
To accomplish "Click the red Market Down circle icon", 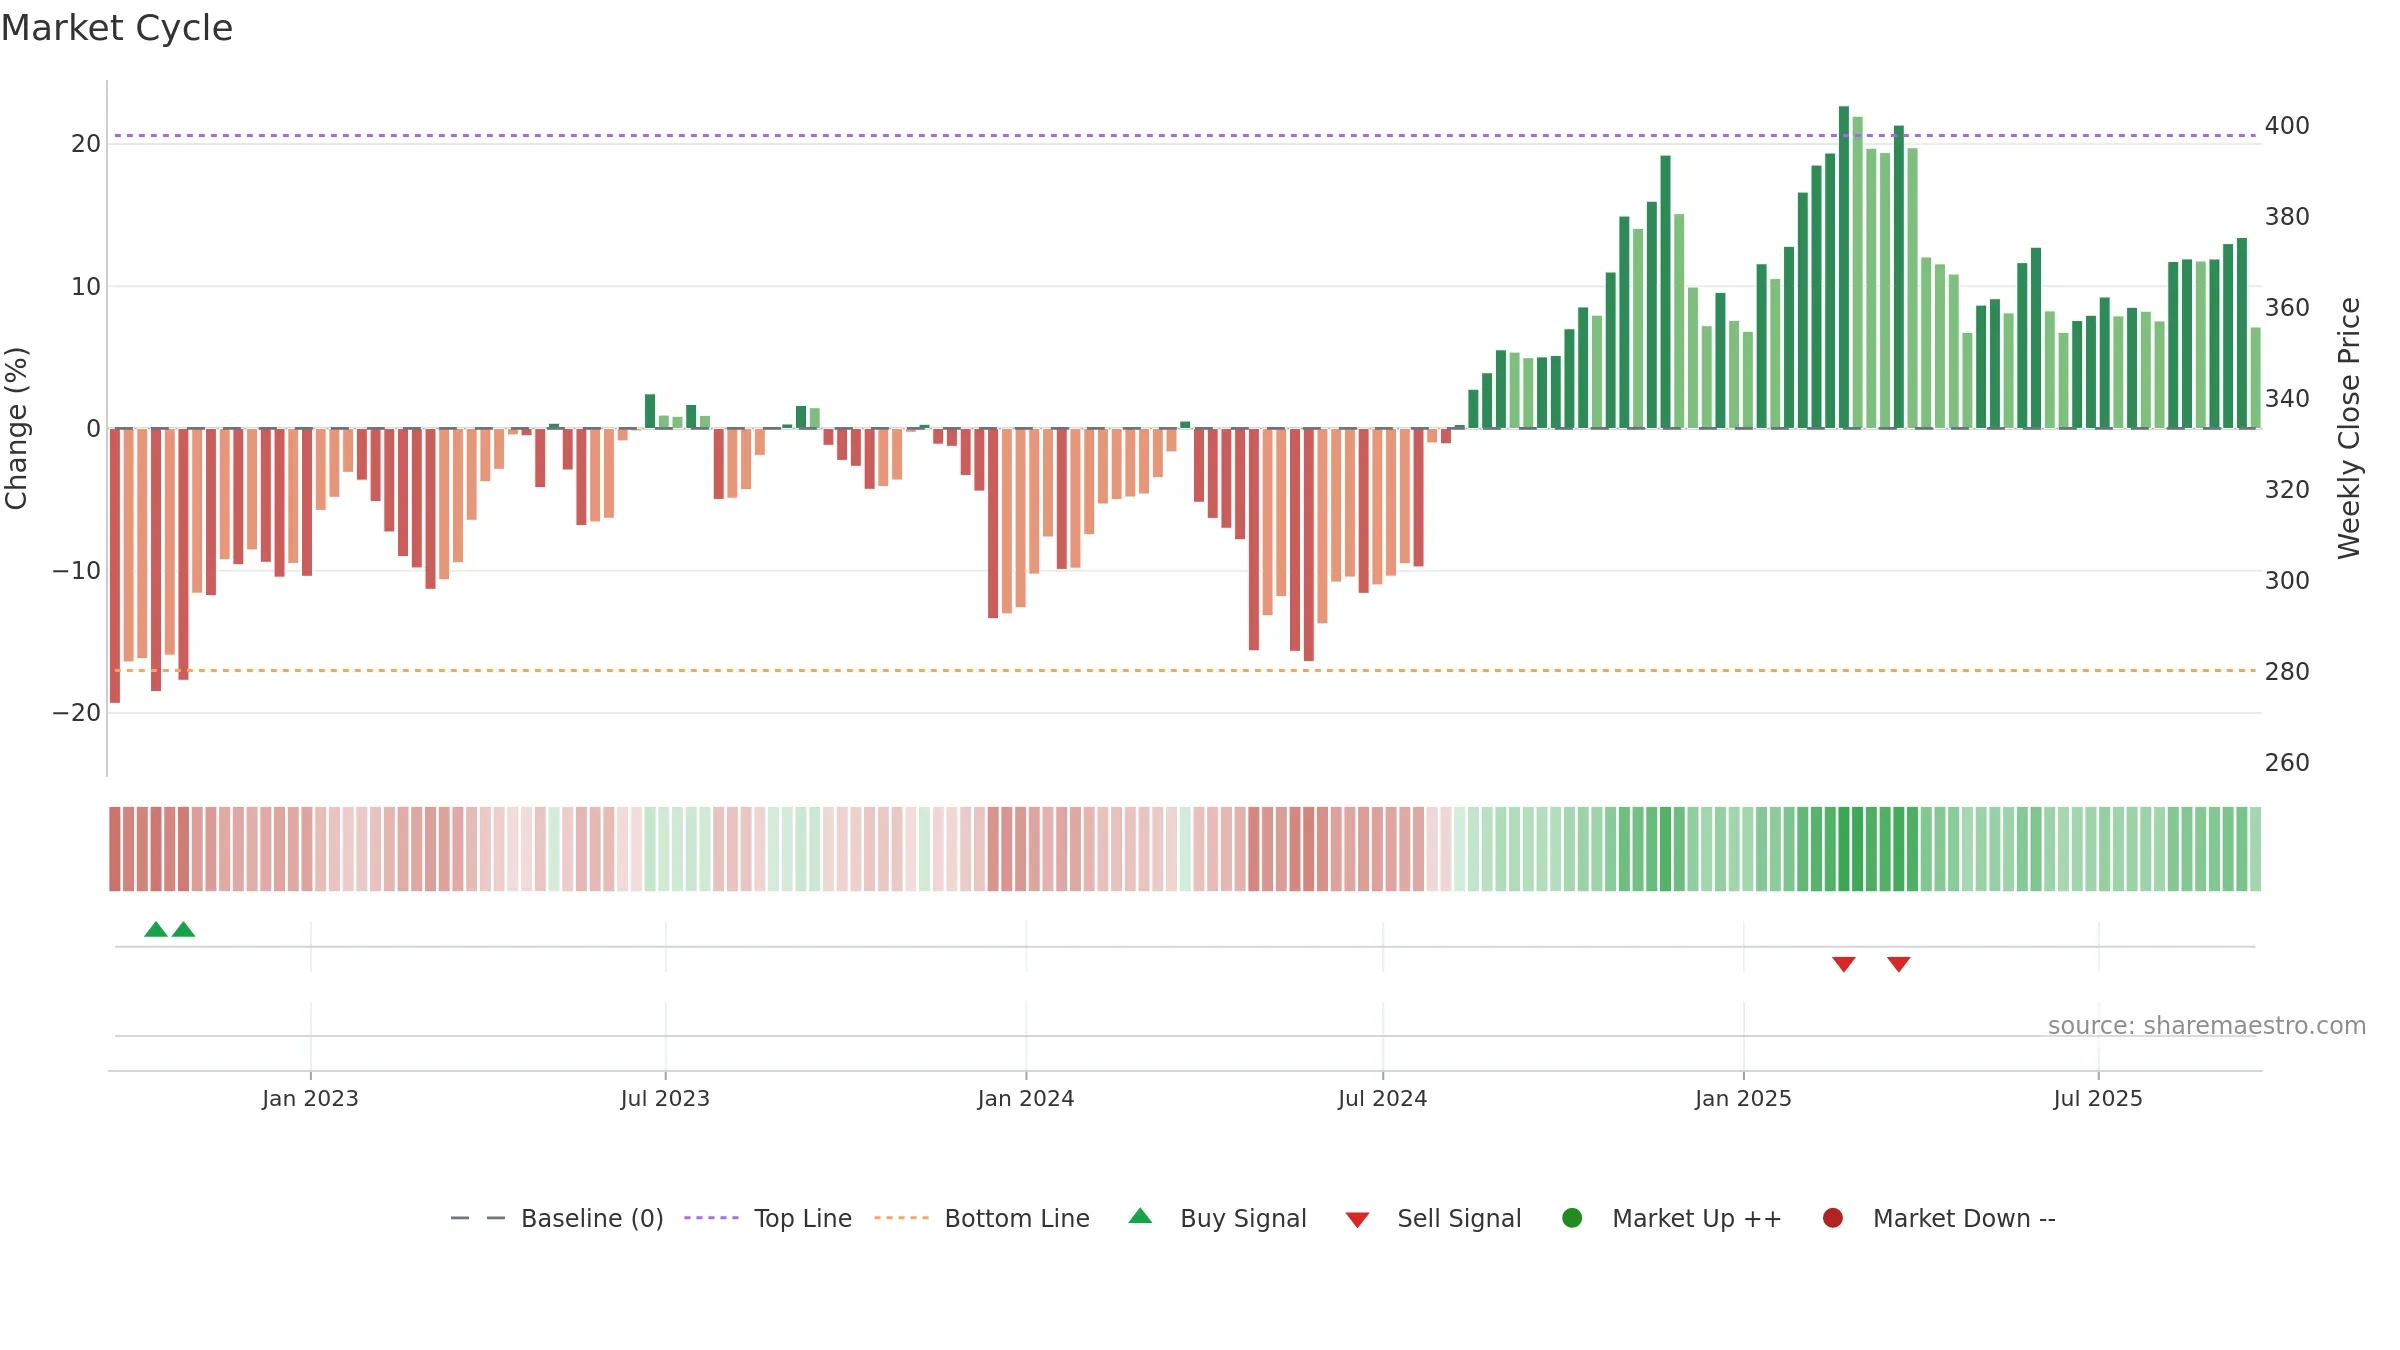I will tap(1833, 1218).
